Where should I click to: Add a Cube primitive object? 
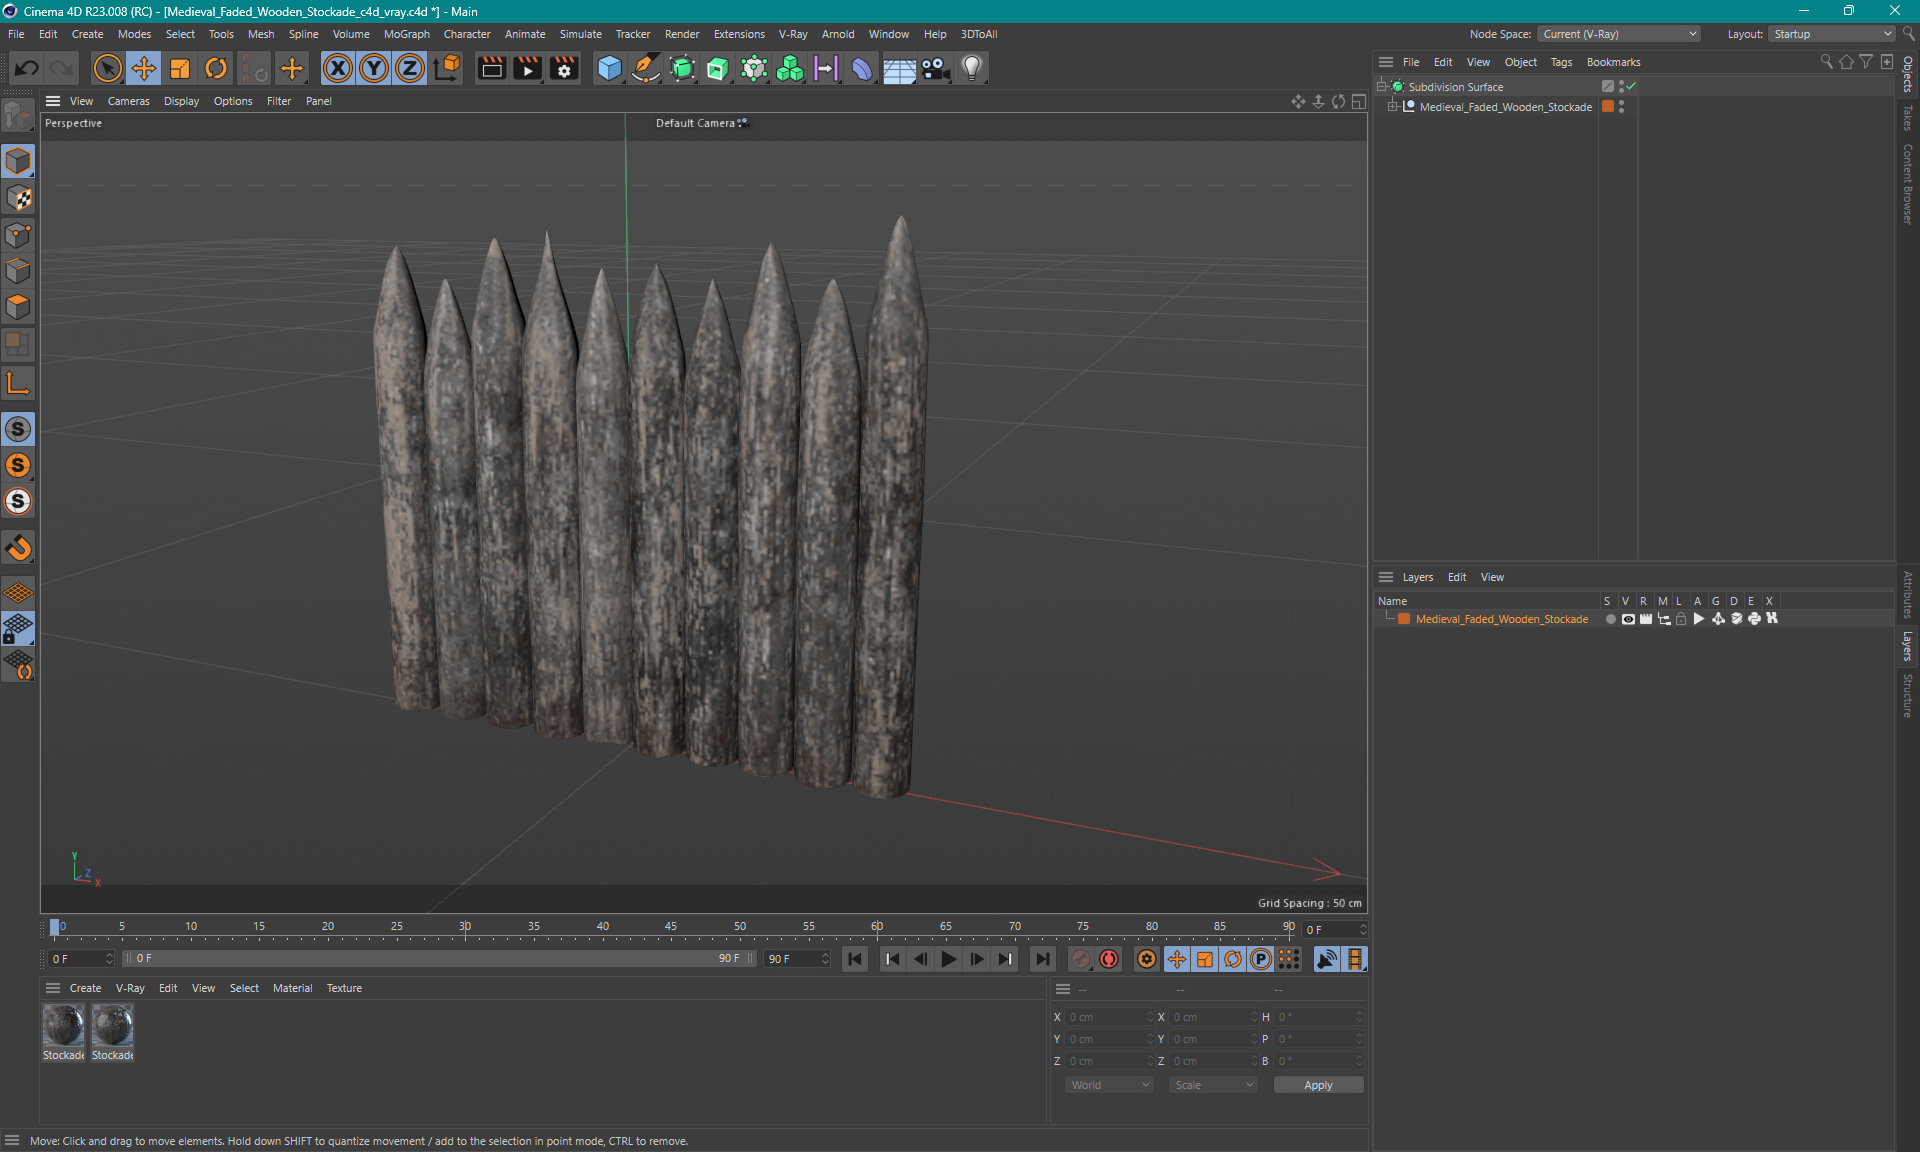click(x=609, y=68)
